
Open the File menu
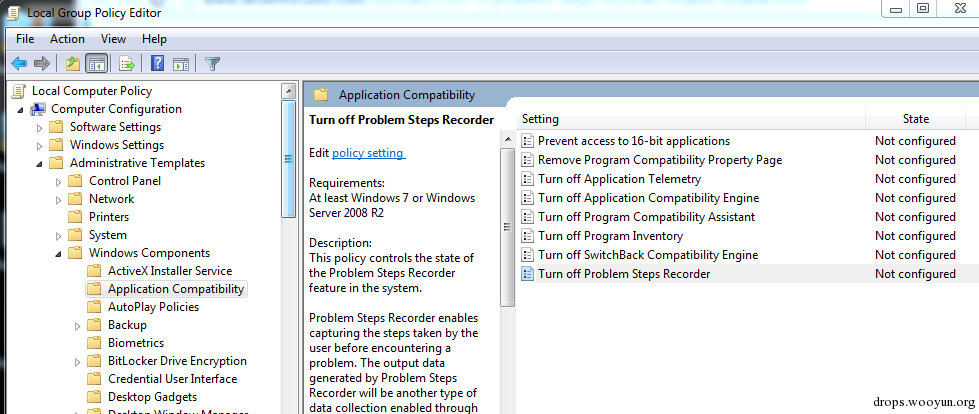tap(25, 39)
